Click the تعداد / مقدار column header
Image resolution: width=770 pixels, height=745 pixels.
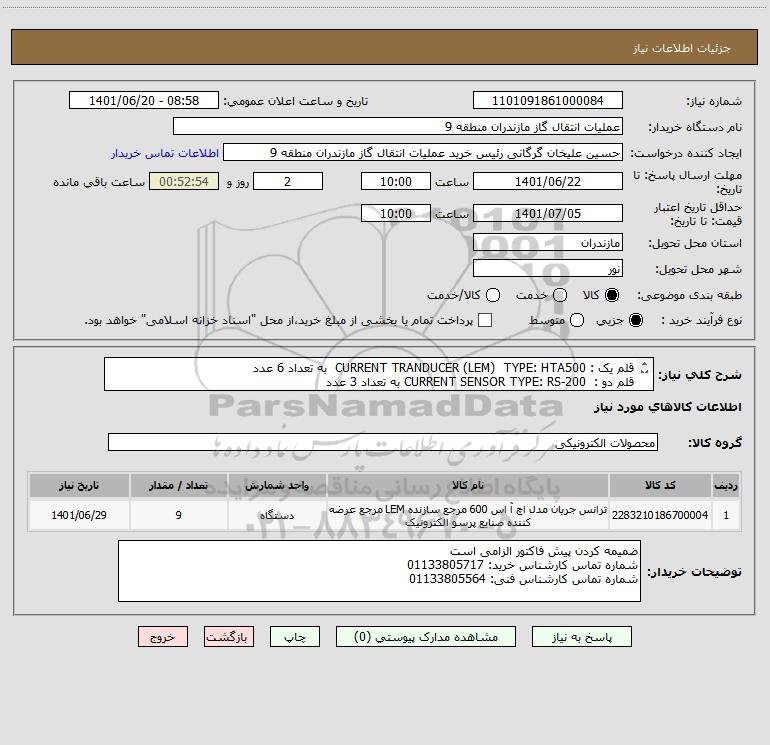coord(179,485)
